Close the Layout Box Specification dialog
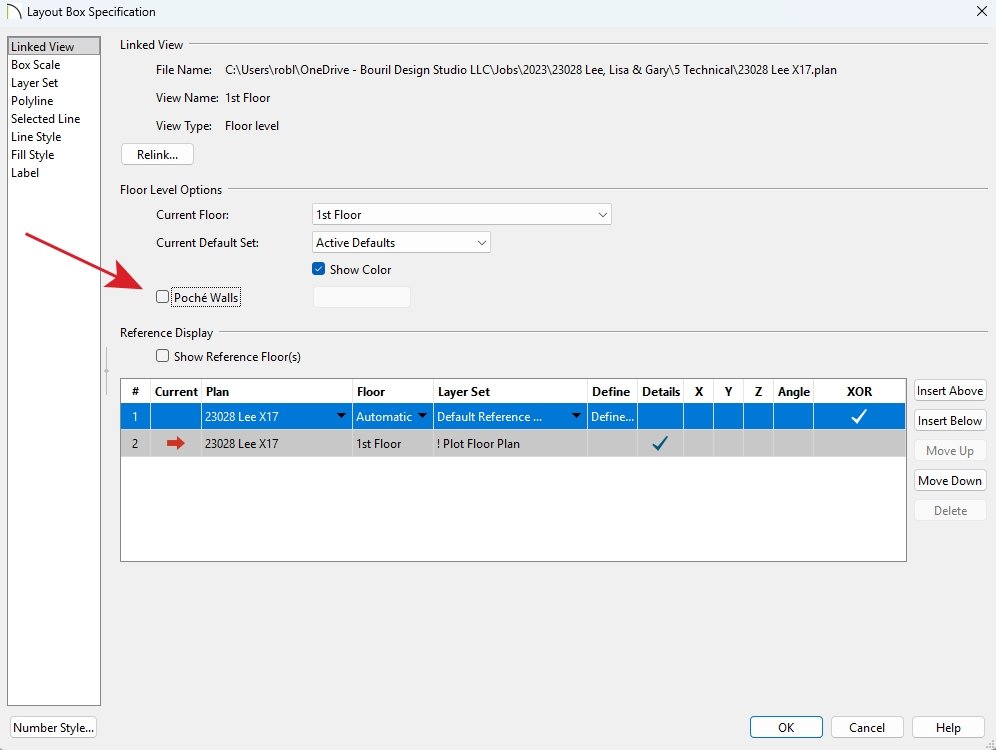Image resolution: width=996 pixels, height=750 pixels. pyautogui.click(x=979, y=12)
